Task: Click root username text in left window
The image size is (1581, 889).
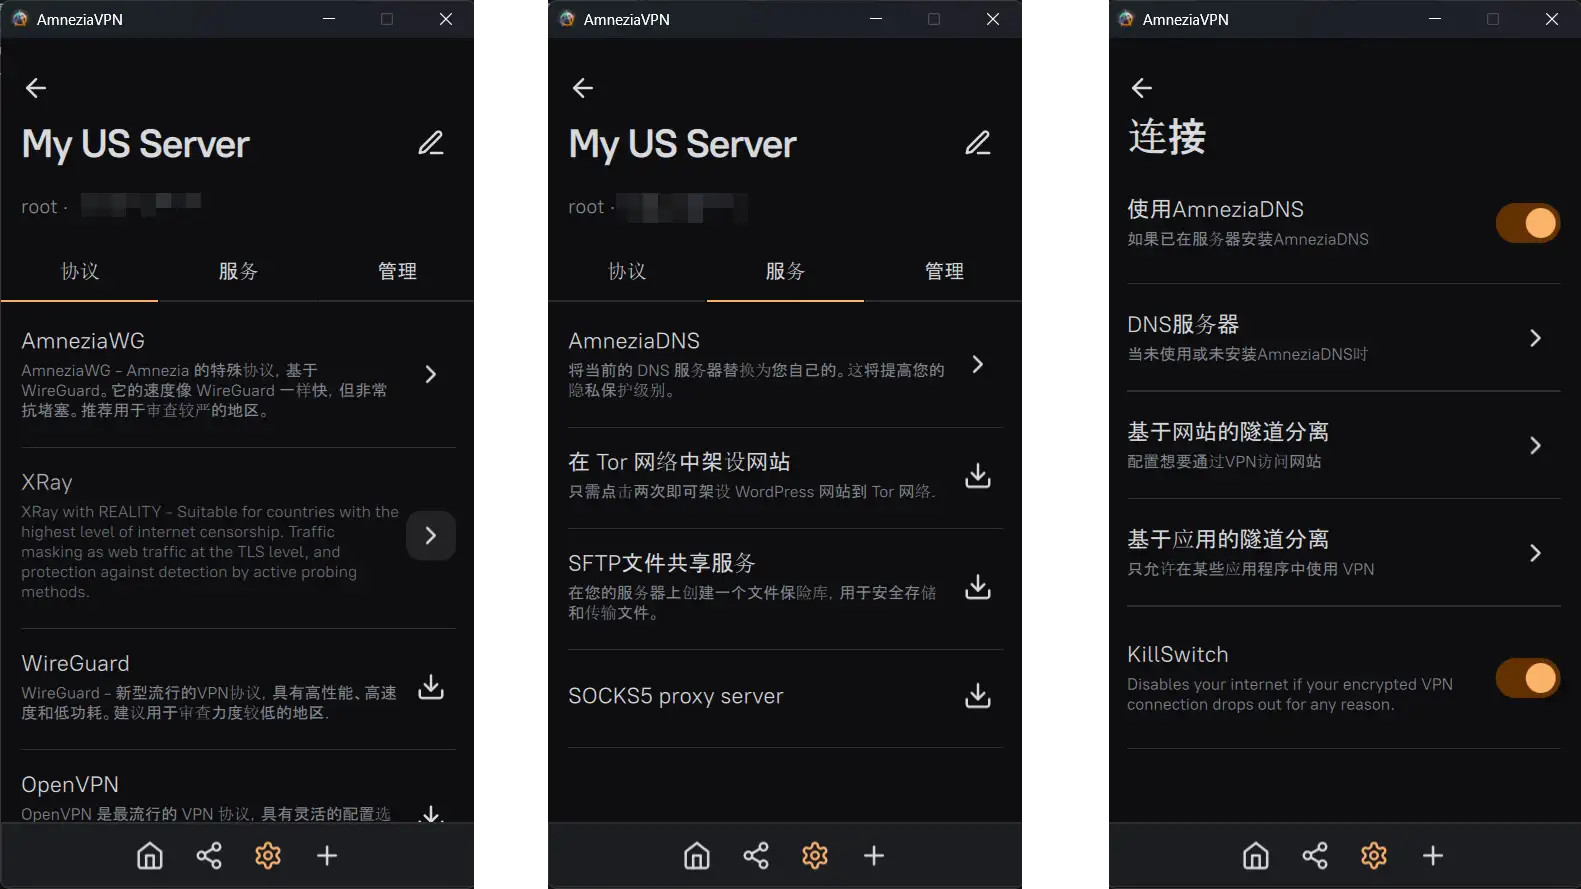Action: [x=40, y=207]
